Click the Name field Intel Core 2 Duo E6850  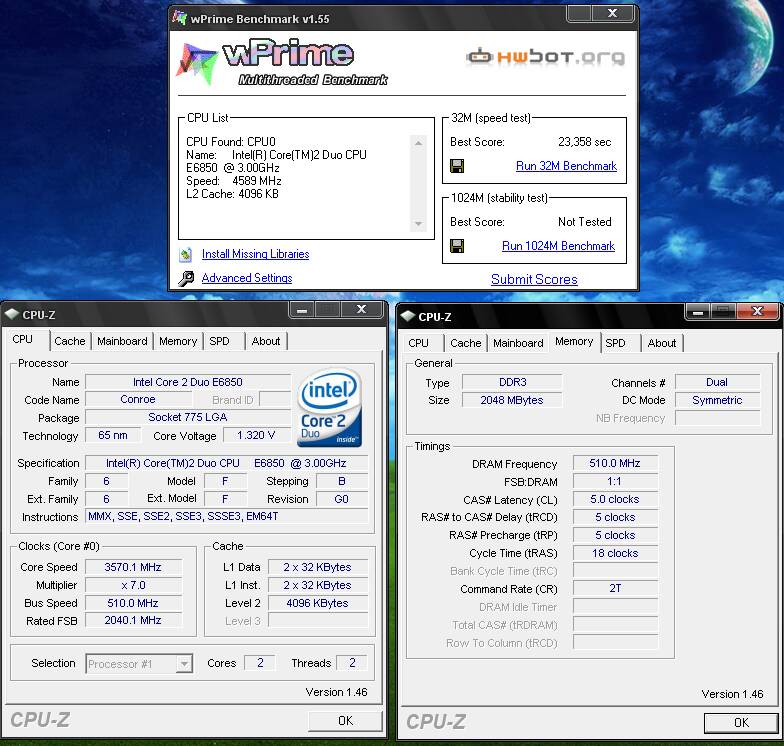coord(188,382)
